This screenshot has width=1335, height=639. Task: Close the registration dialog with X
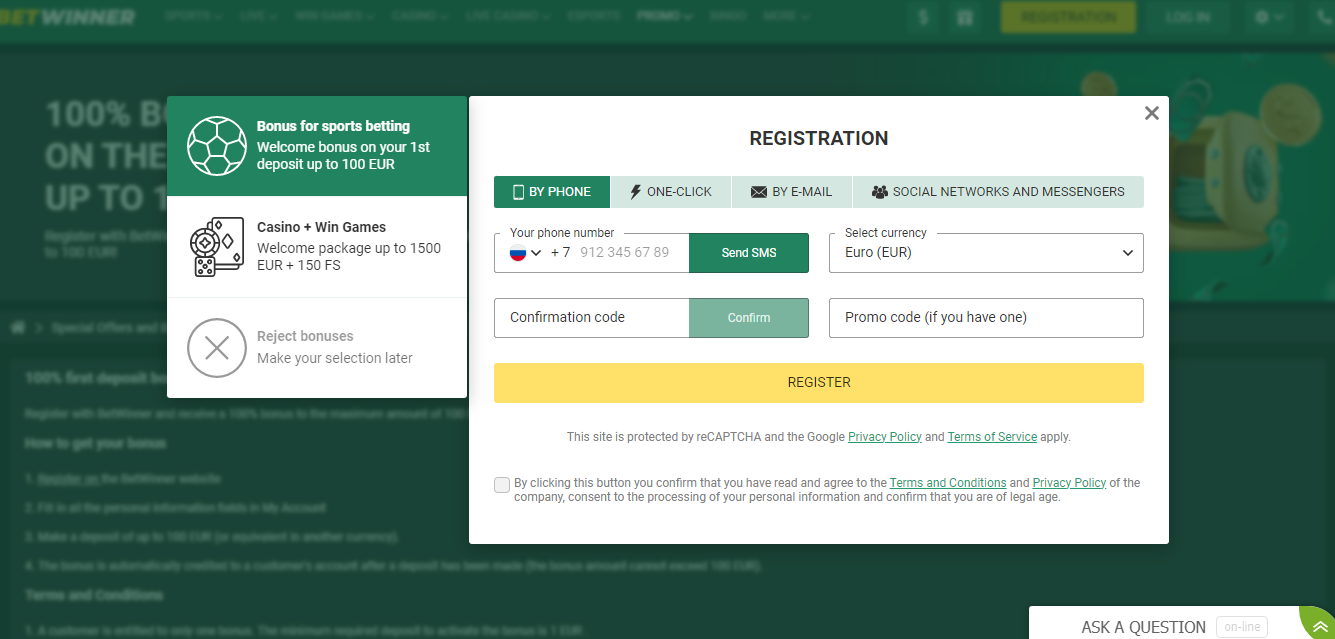pyautogui.click(x=1151, y=113)
